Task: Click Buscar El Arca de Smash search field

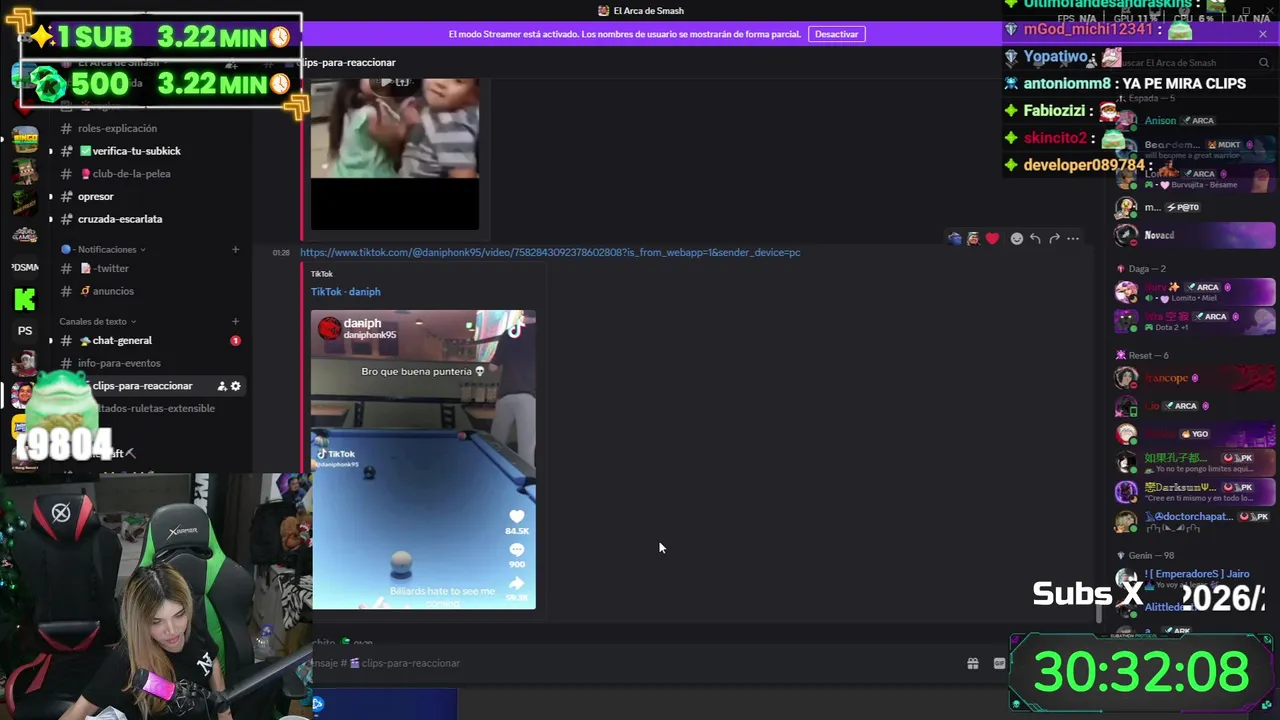Action: [x=1192, y=63]
